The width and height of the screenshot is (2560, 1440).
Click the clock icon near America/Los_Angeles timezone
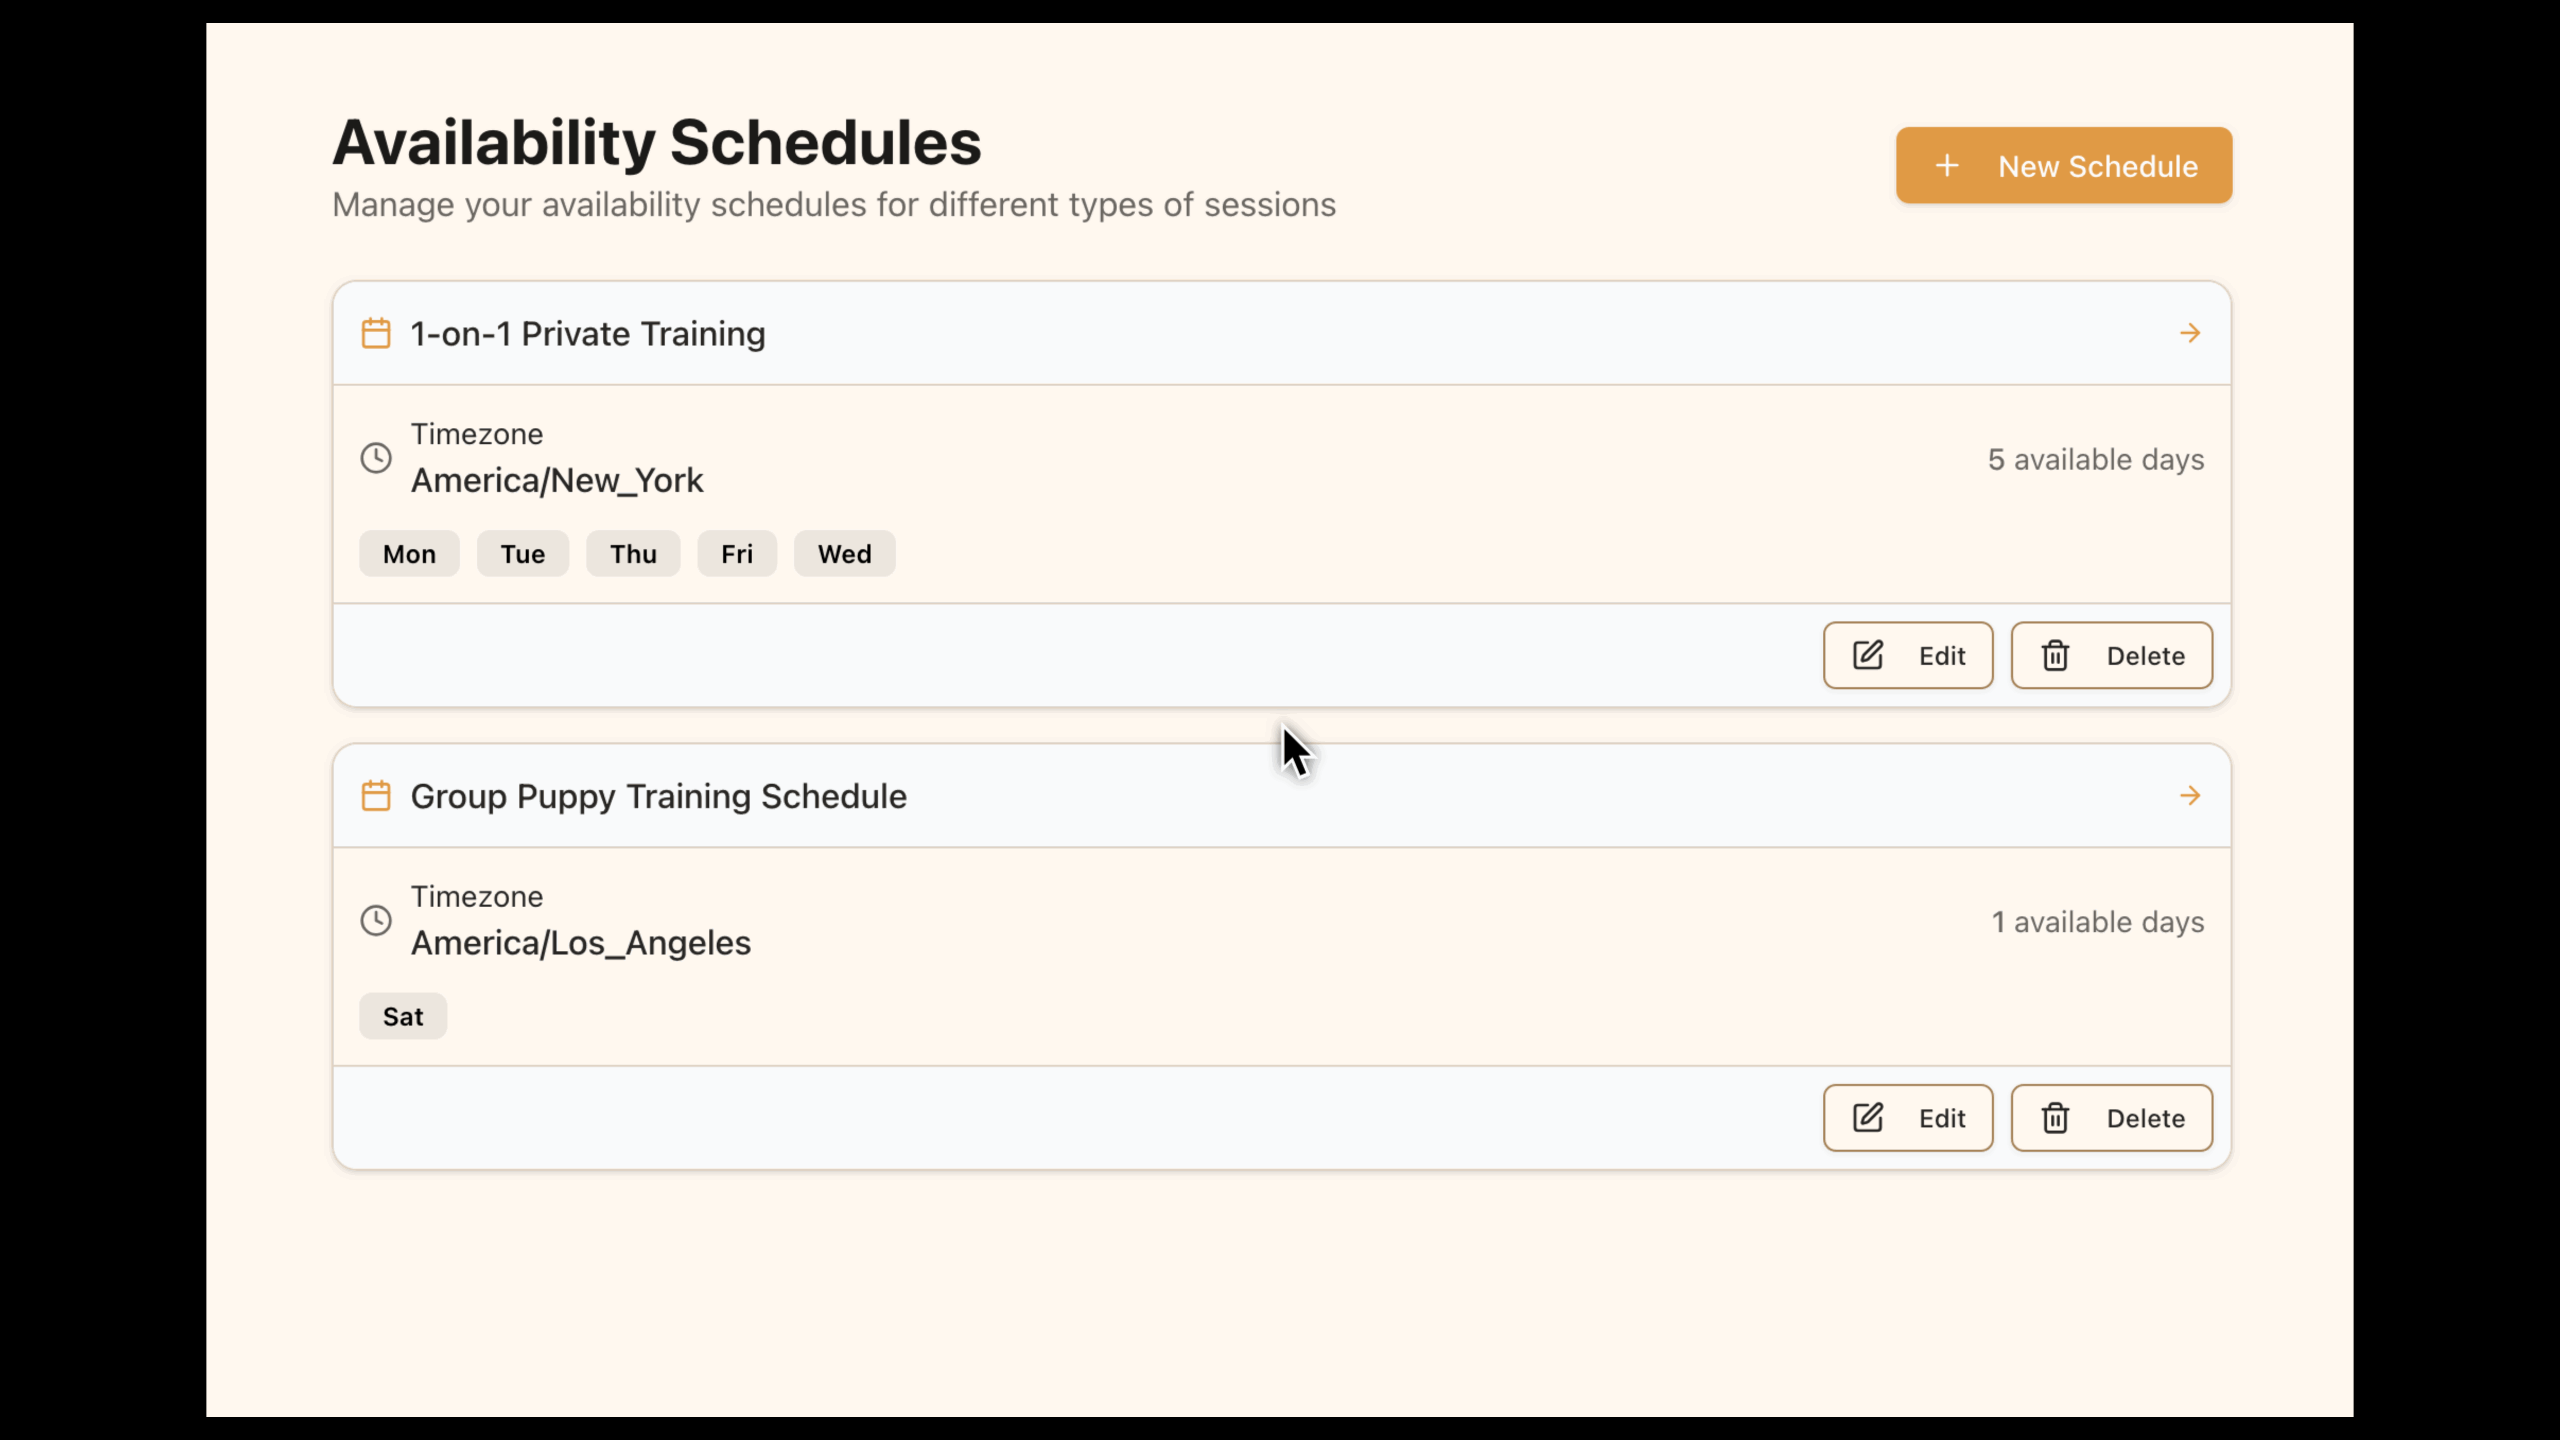click(376, 920)
